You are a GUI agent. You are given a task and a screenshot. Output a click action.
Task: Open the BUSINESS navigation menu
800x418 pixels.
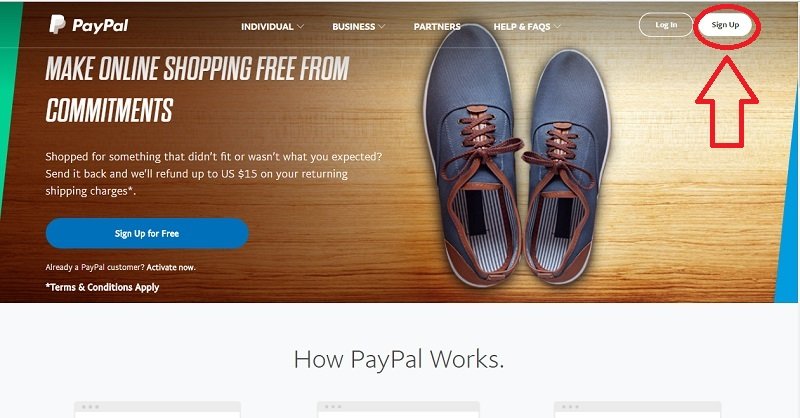pos(354,27)
